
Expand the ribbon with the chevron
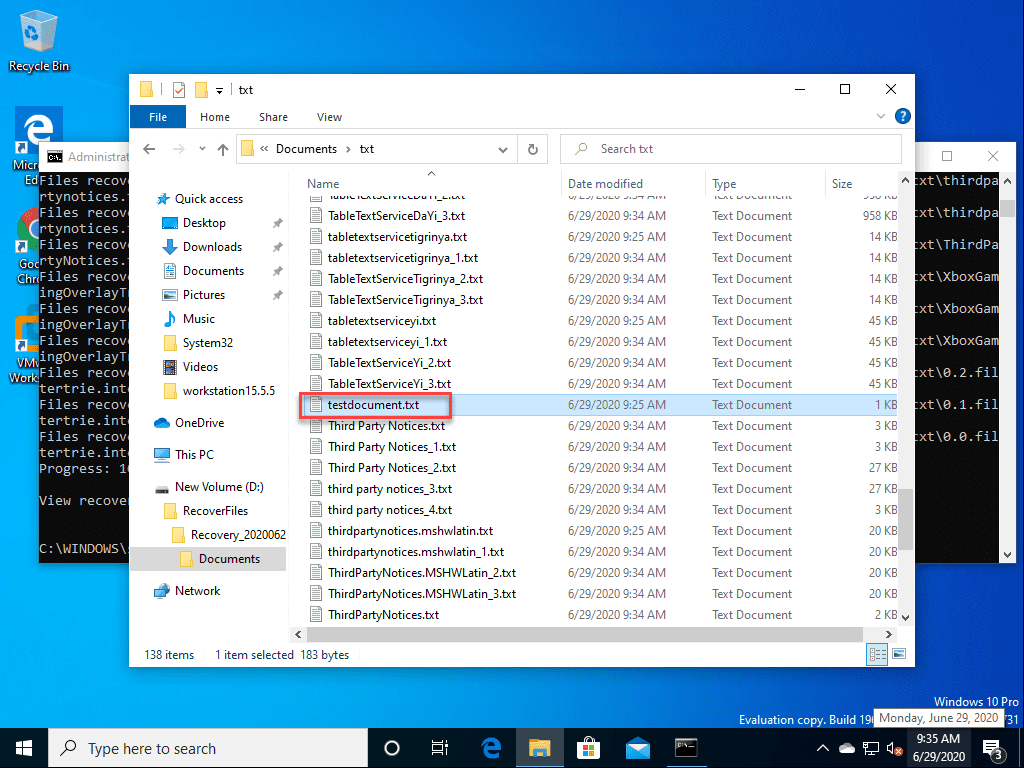[x=883, y=116]
